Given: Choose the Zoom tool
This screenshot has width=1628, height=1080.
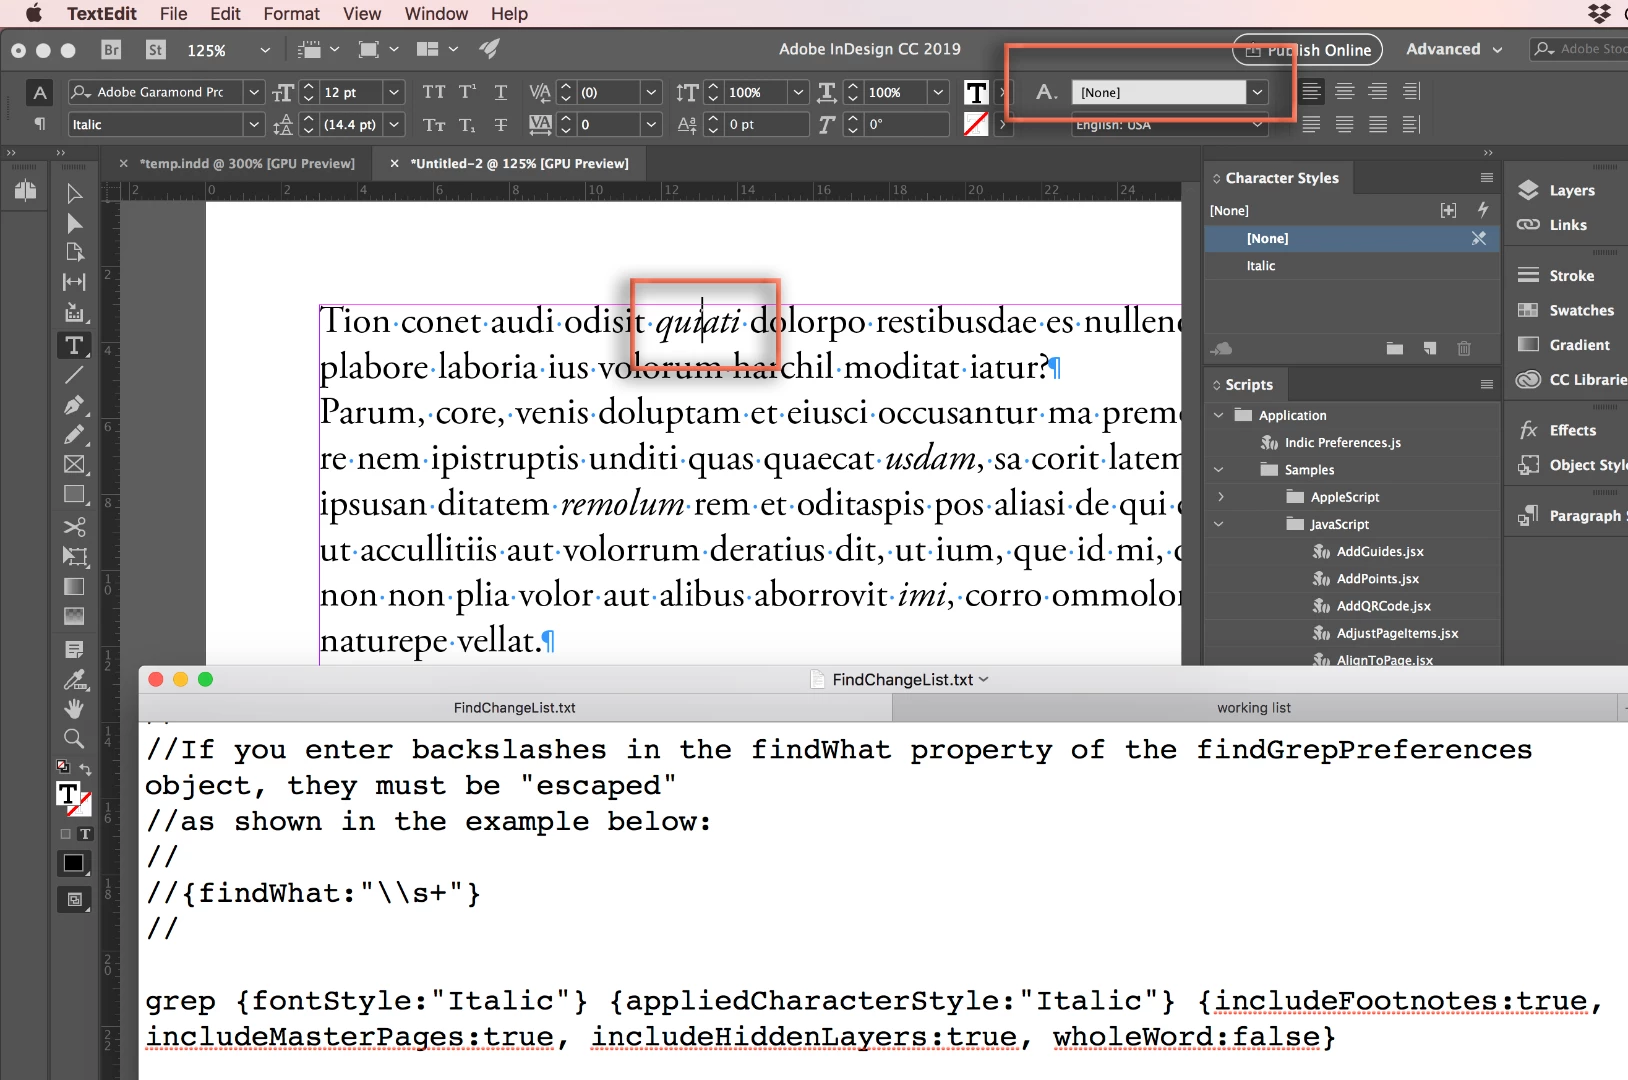Looking at the screenshot, I should pyautogui.click(x=74, y=739).
